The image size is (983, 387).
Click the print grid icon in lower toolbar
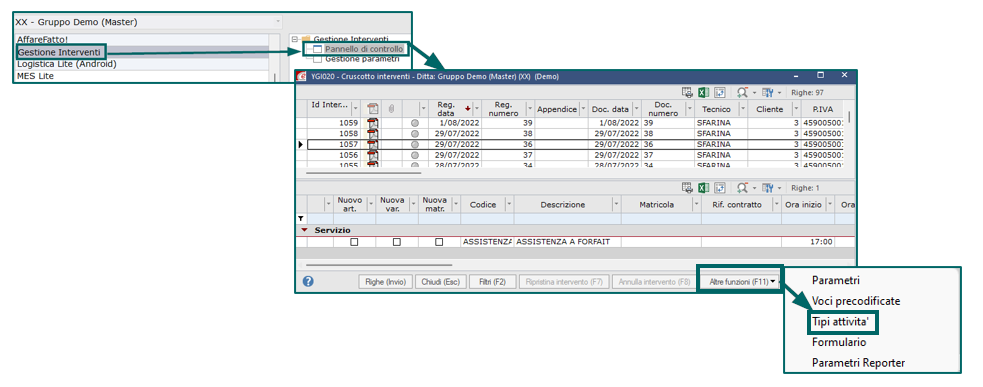coord(687,188)
